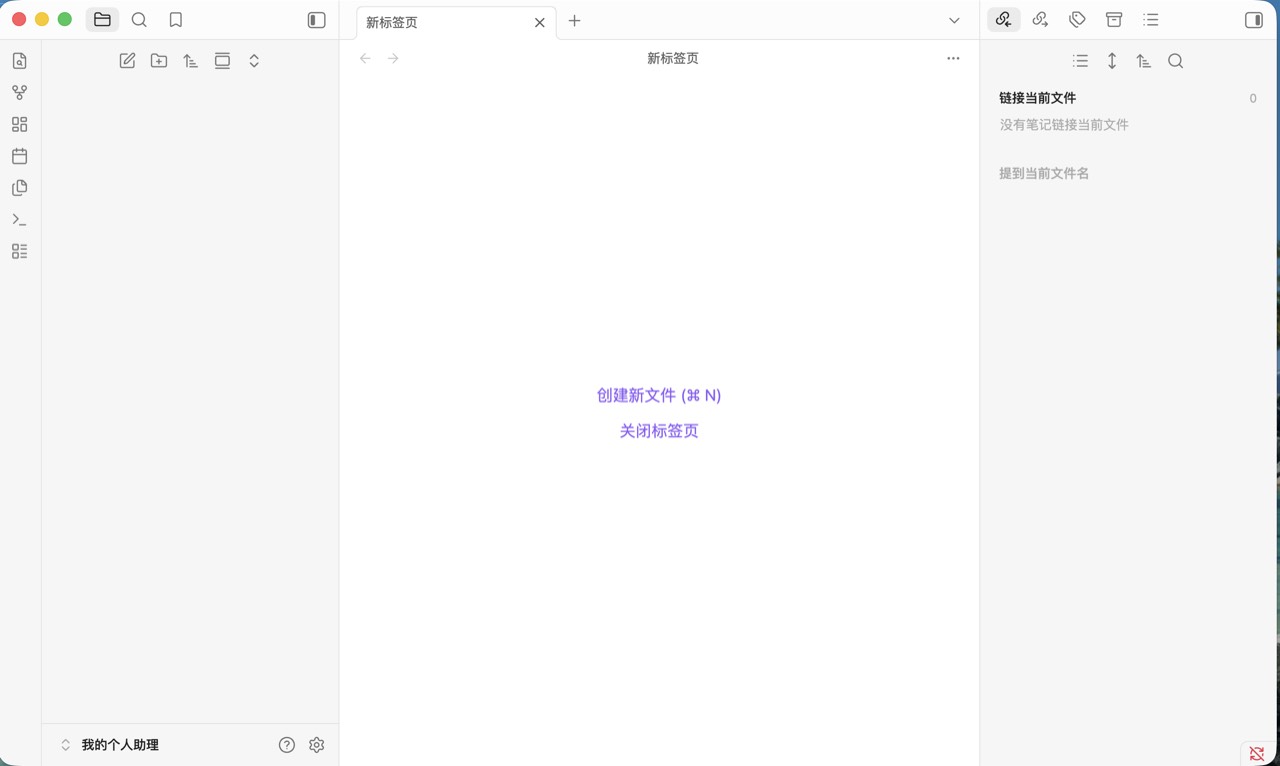Expand the 提到当前文件名 section

click(x=1044, y=173)
